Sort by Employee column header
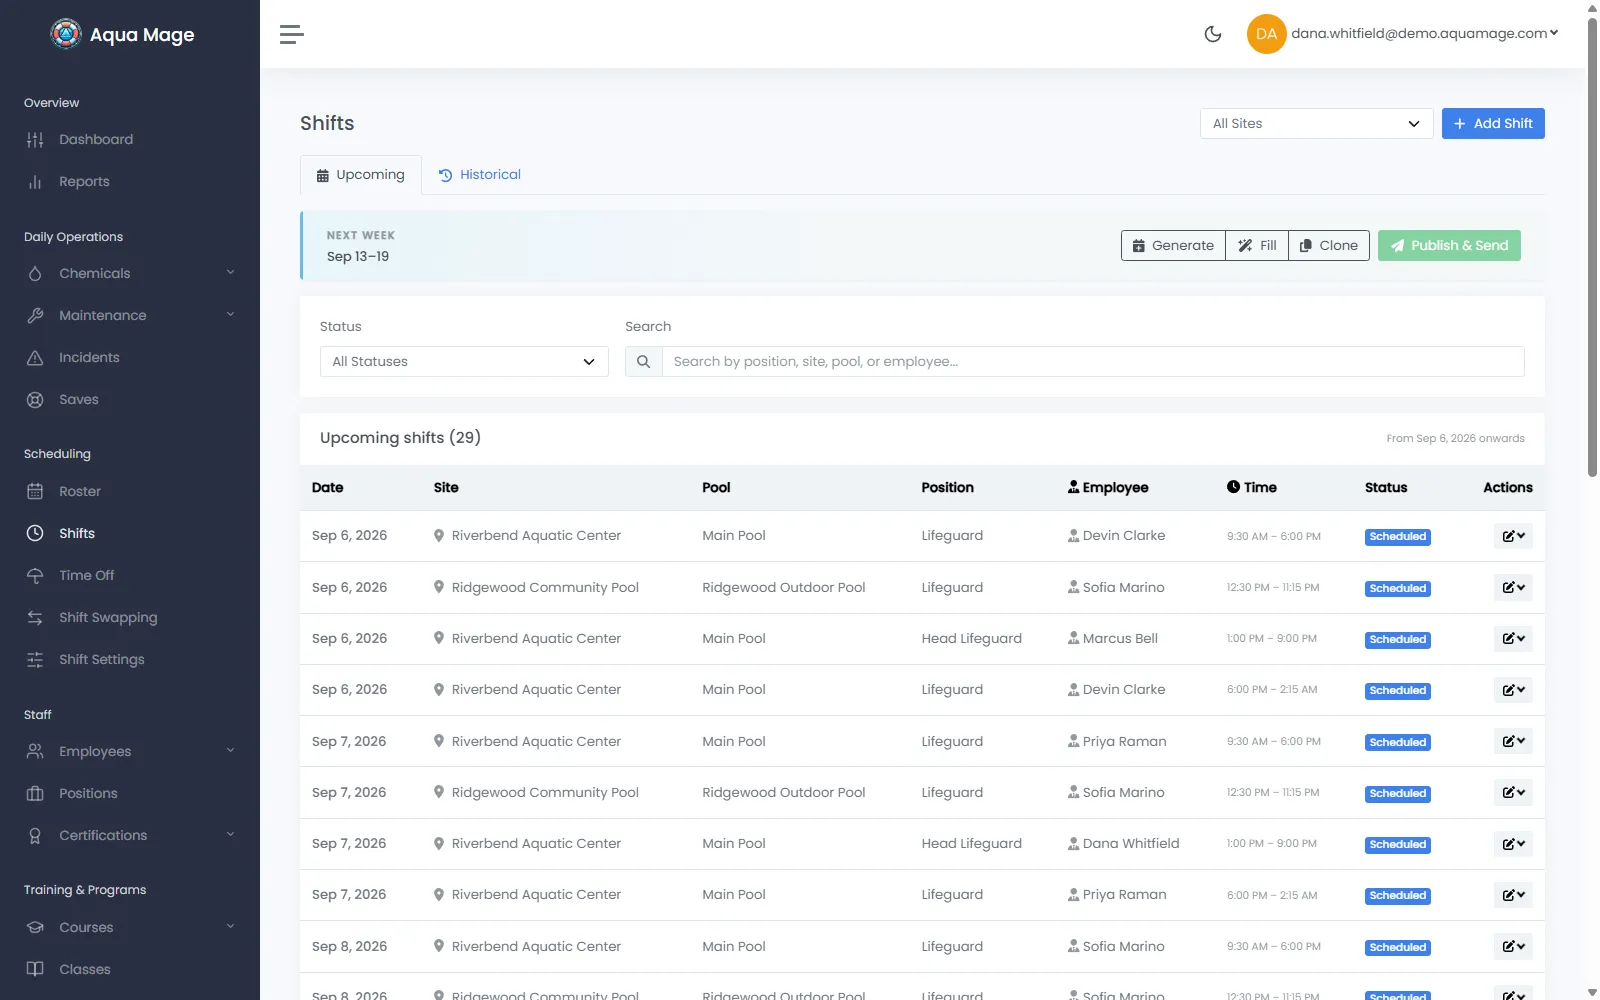The height and width of the screenshot is (1000, 1600). [1108, 488]
